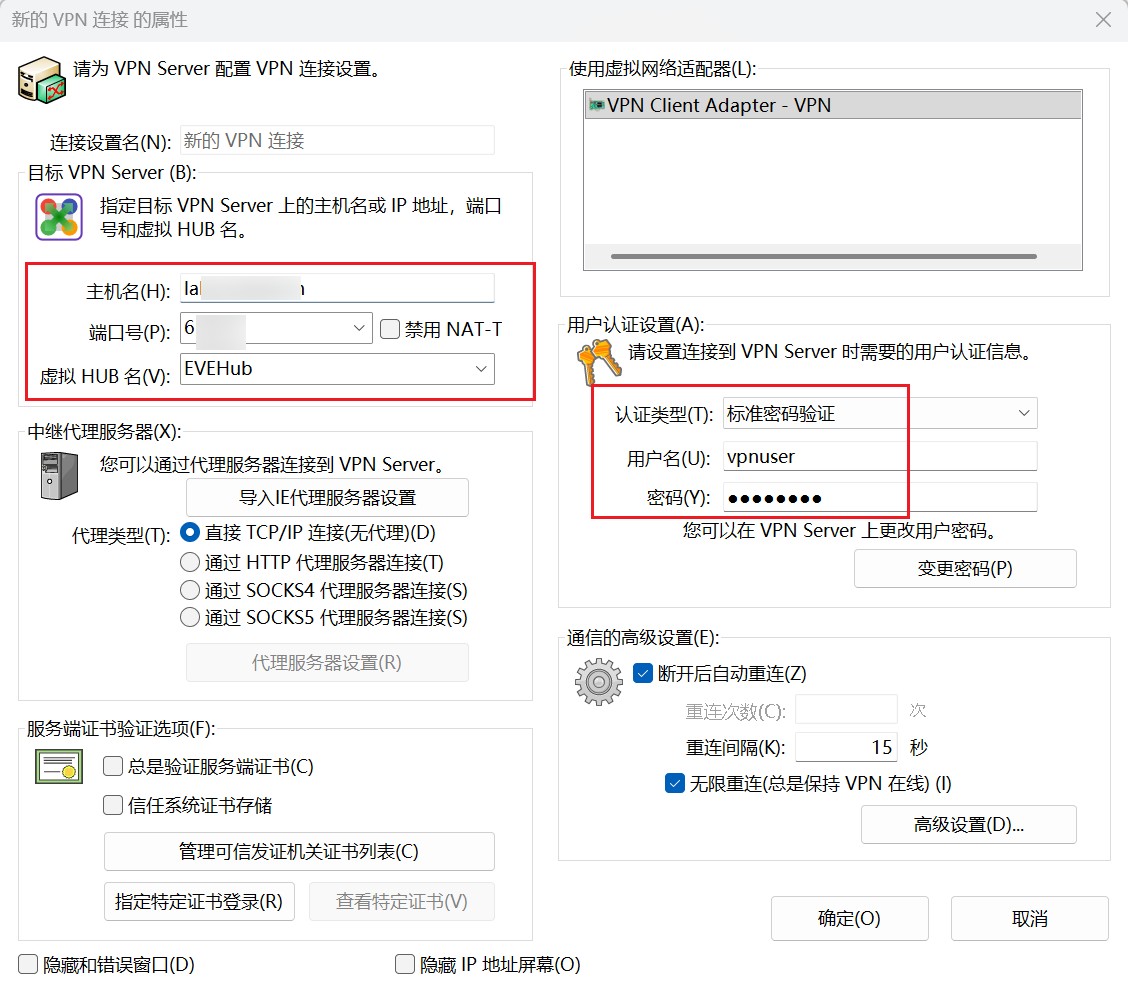The width and height of the screenshot is (1128, 984).
Task: Cancel the dialog with 取消 button
Action: coord(1029,919)
